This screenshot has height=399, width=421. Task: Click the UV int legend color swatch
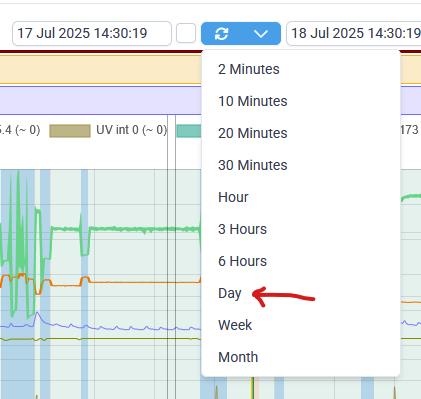pos(70,131)
